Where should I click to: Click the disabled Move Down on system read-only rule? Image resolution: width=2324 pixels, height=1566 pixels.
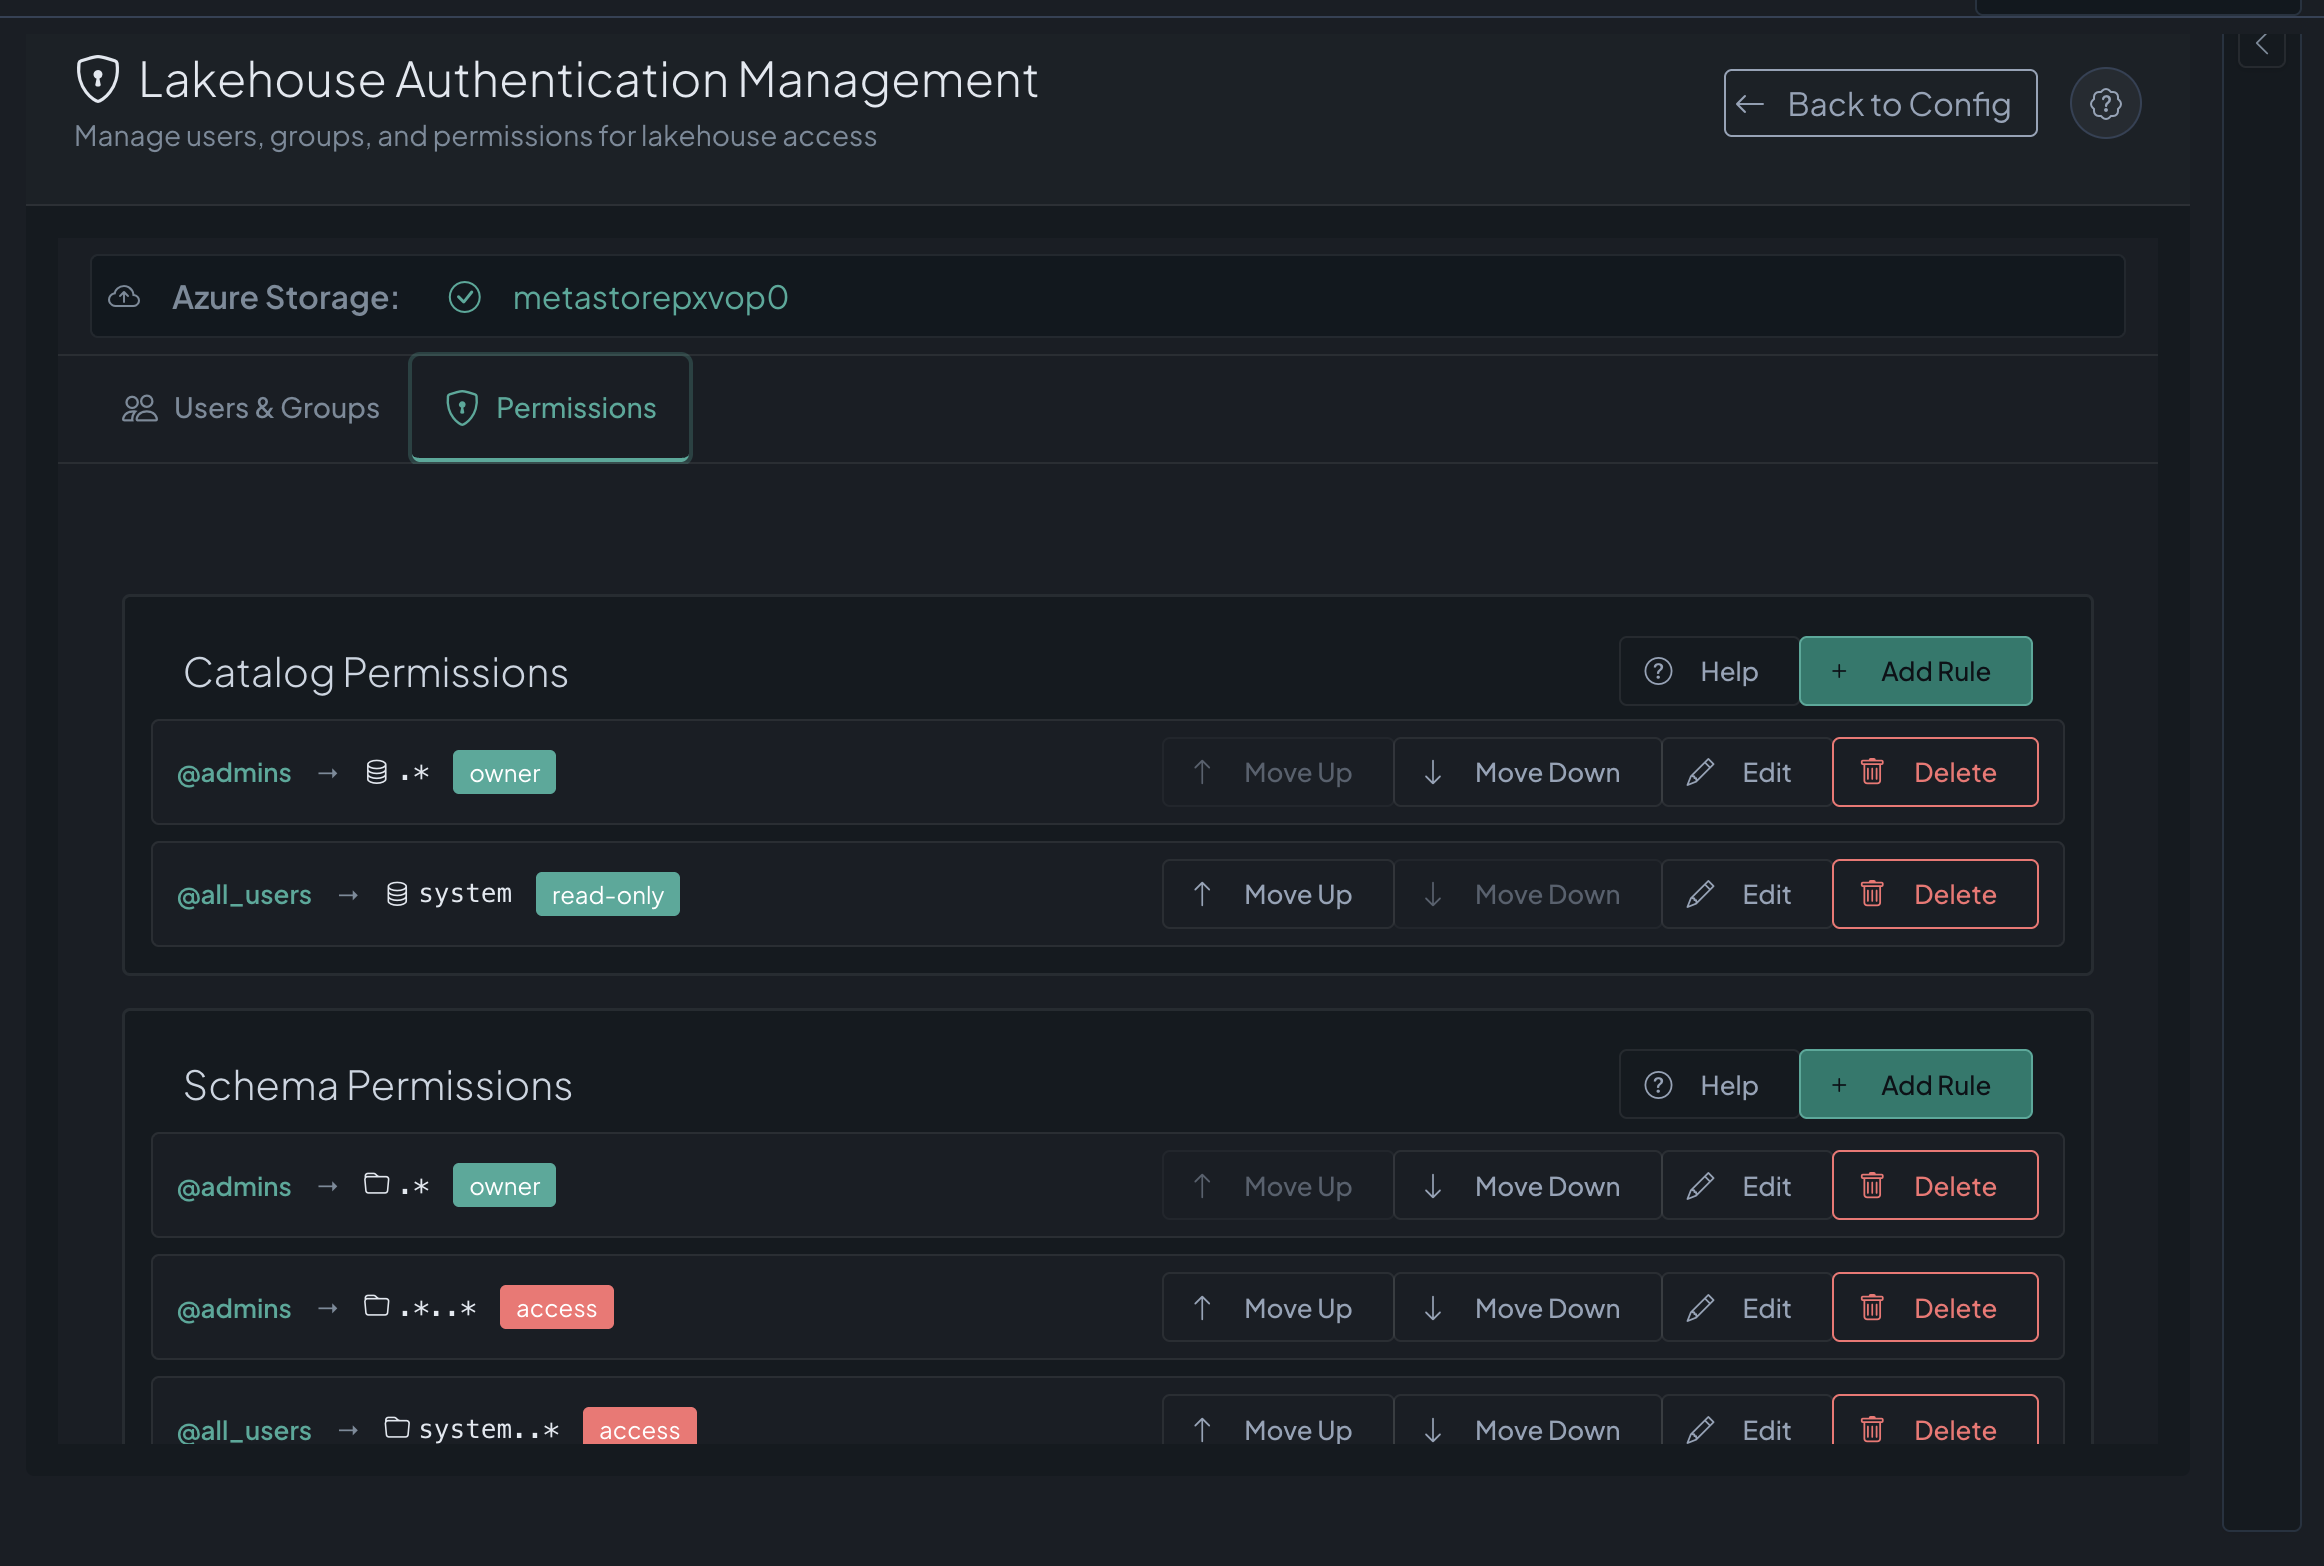click(x=1527, y=894)
